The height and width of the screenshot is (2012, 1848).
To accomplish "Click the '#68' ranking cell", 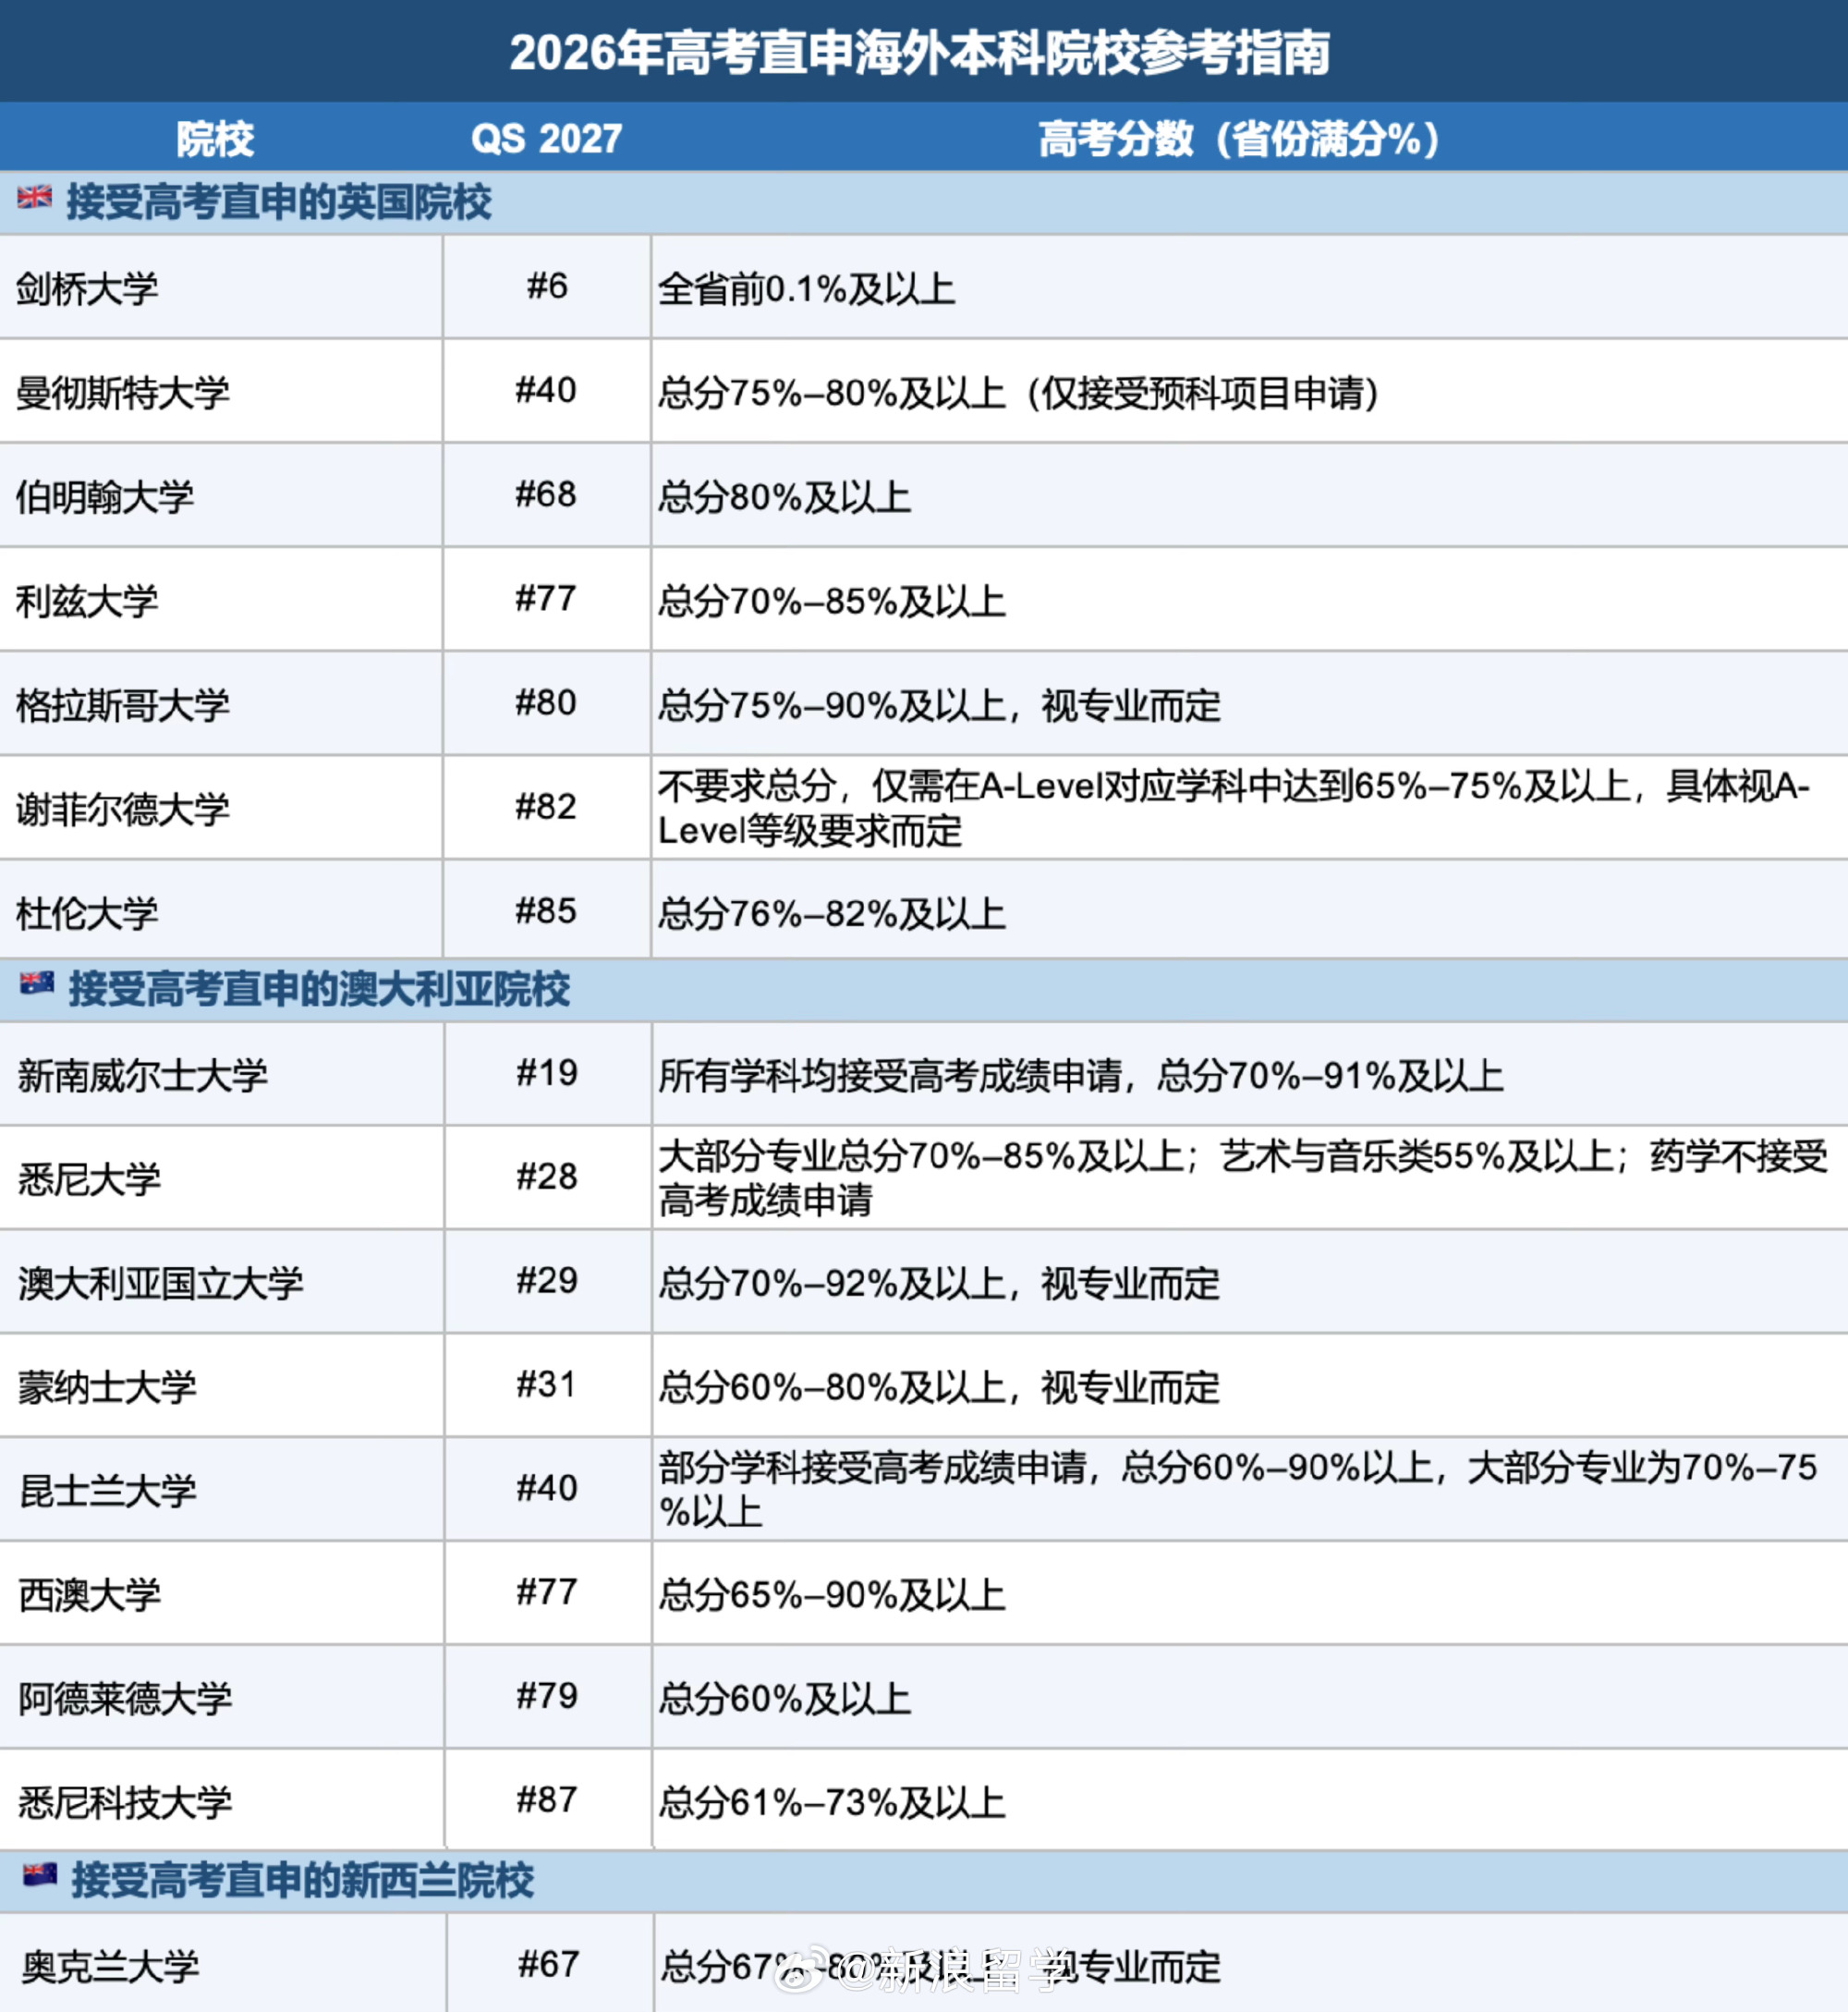I will click(x=546, y=494).
